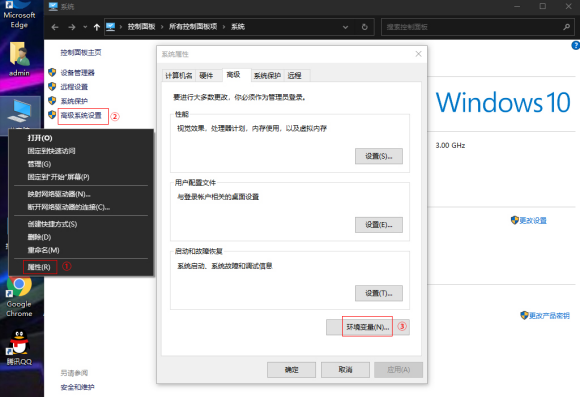Open 环境变量(N)... button
580x397 pixels.
368,327
